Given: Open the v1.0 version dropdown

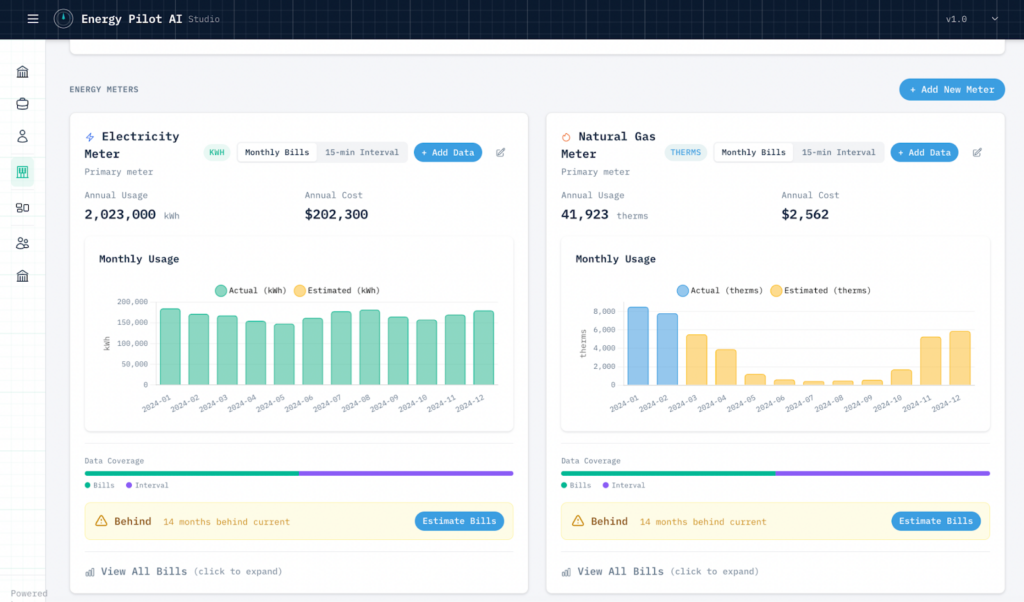Looking at the screenshot, I should pyautogui.click(x=972, y=19).
